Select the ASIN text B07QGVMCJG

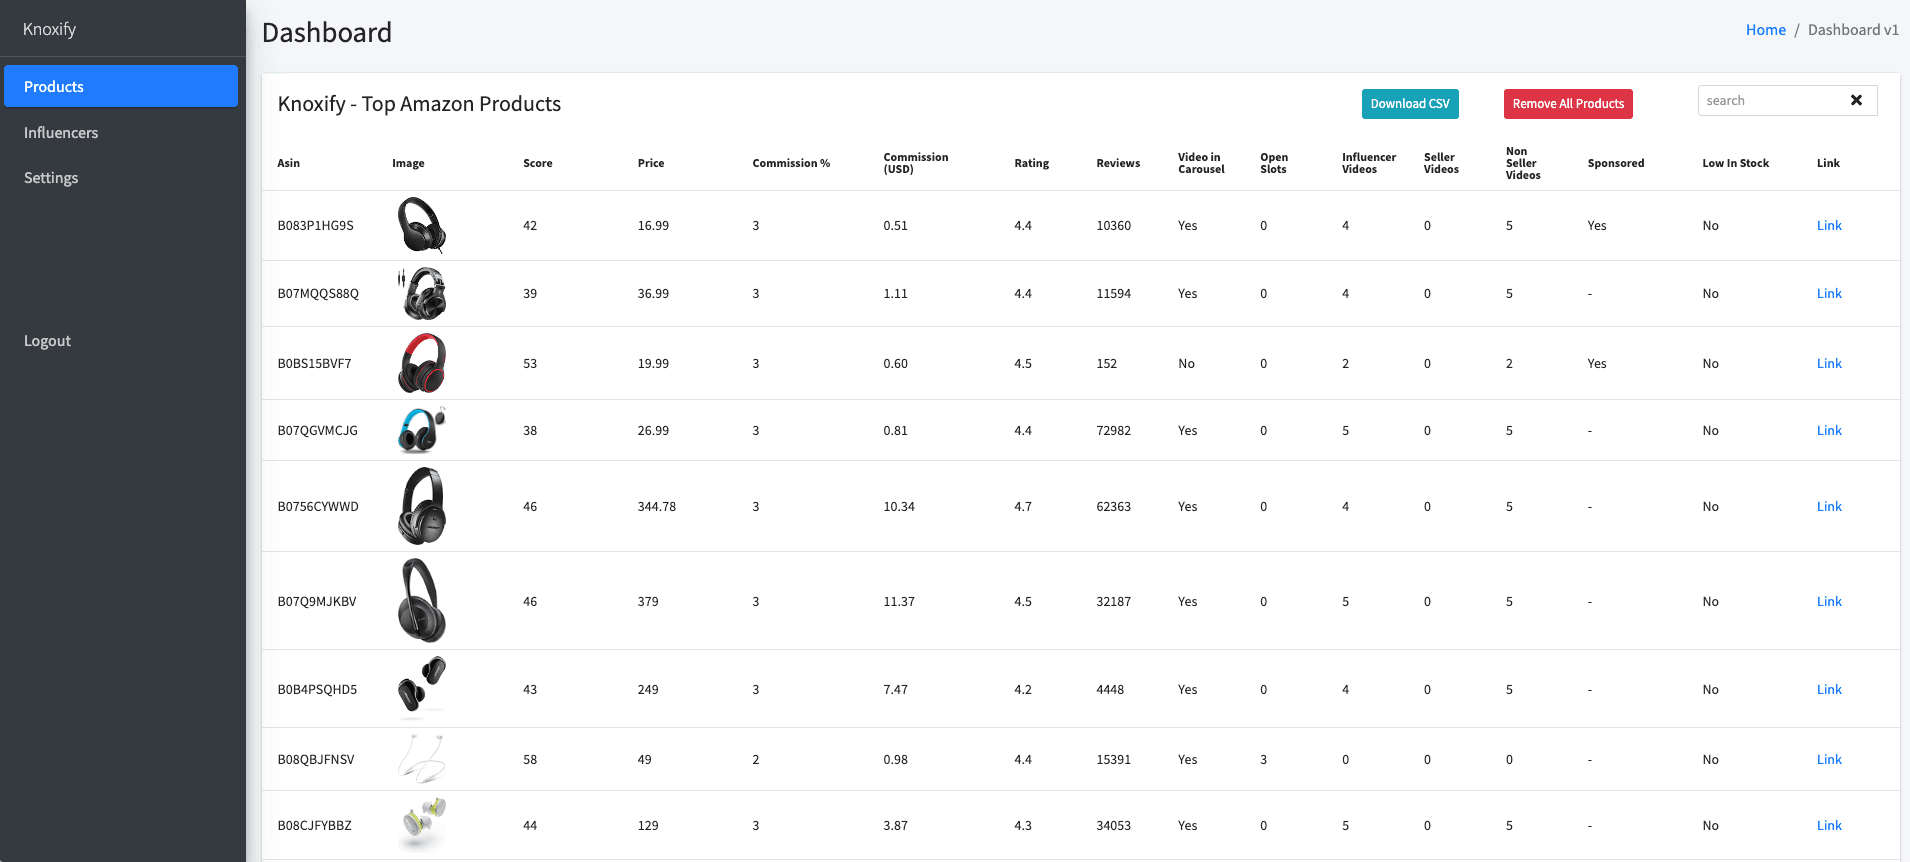pos(317,430)
